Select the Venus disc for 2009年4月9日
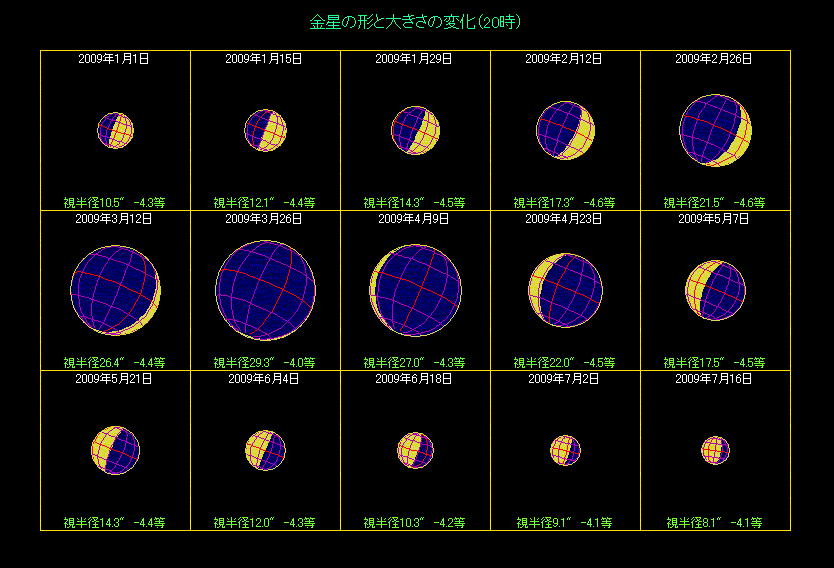Image resolution: width=834 pixels, height=568 pixels. [415, 291]
